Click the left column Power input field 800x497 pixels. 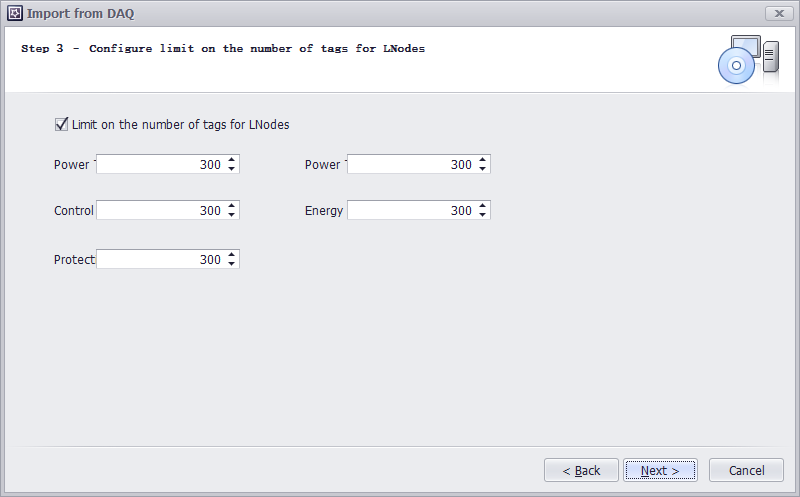click(160, 165)
